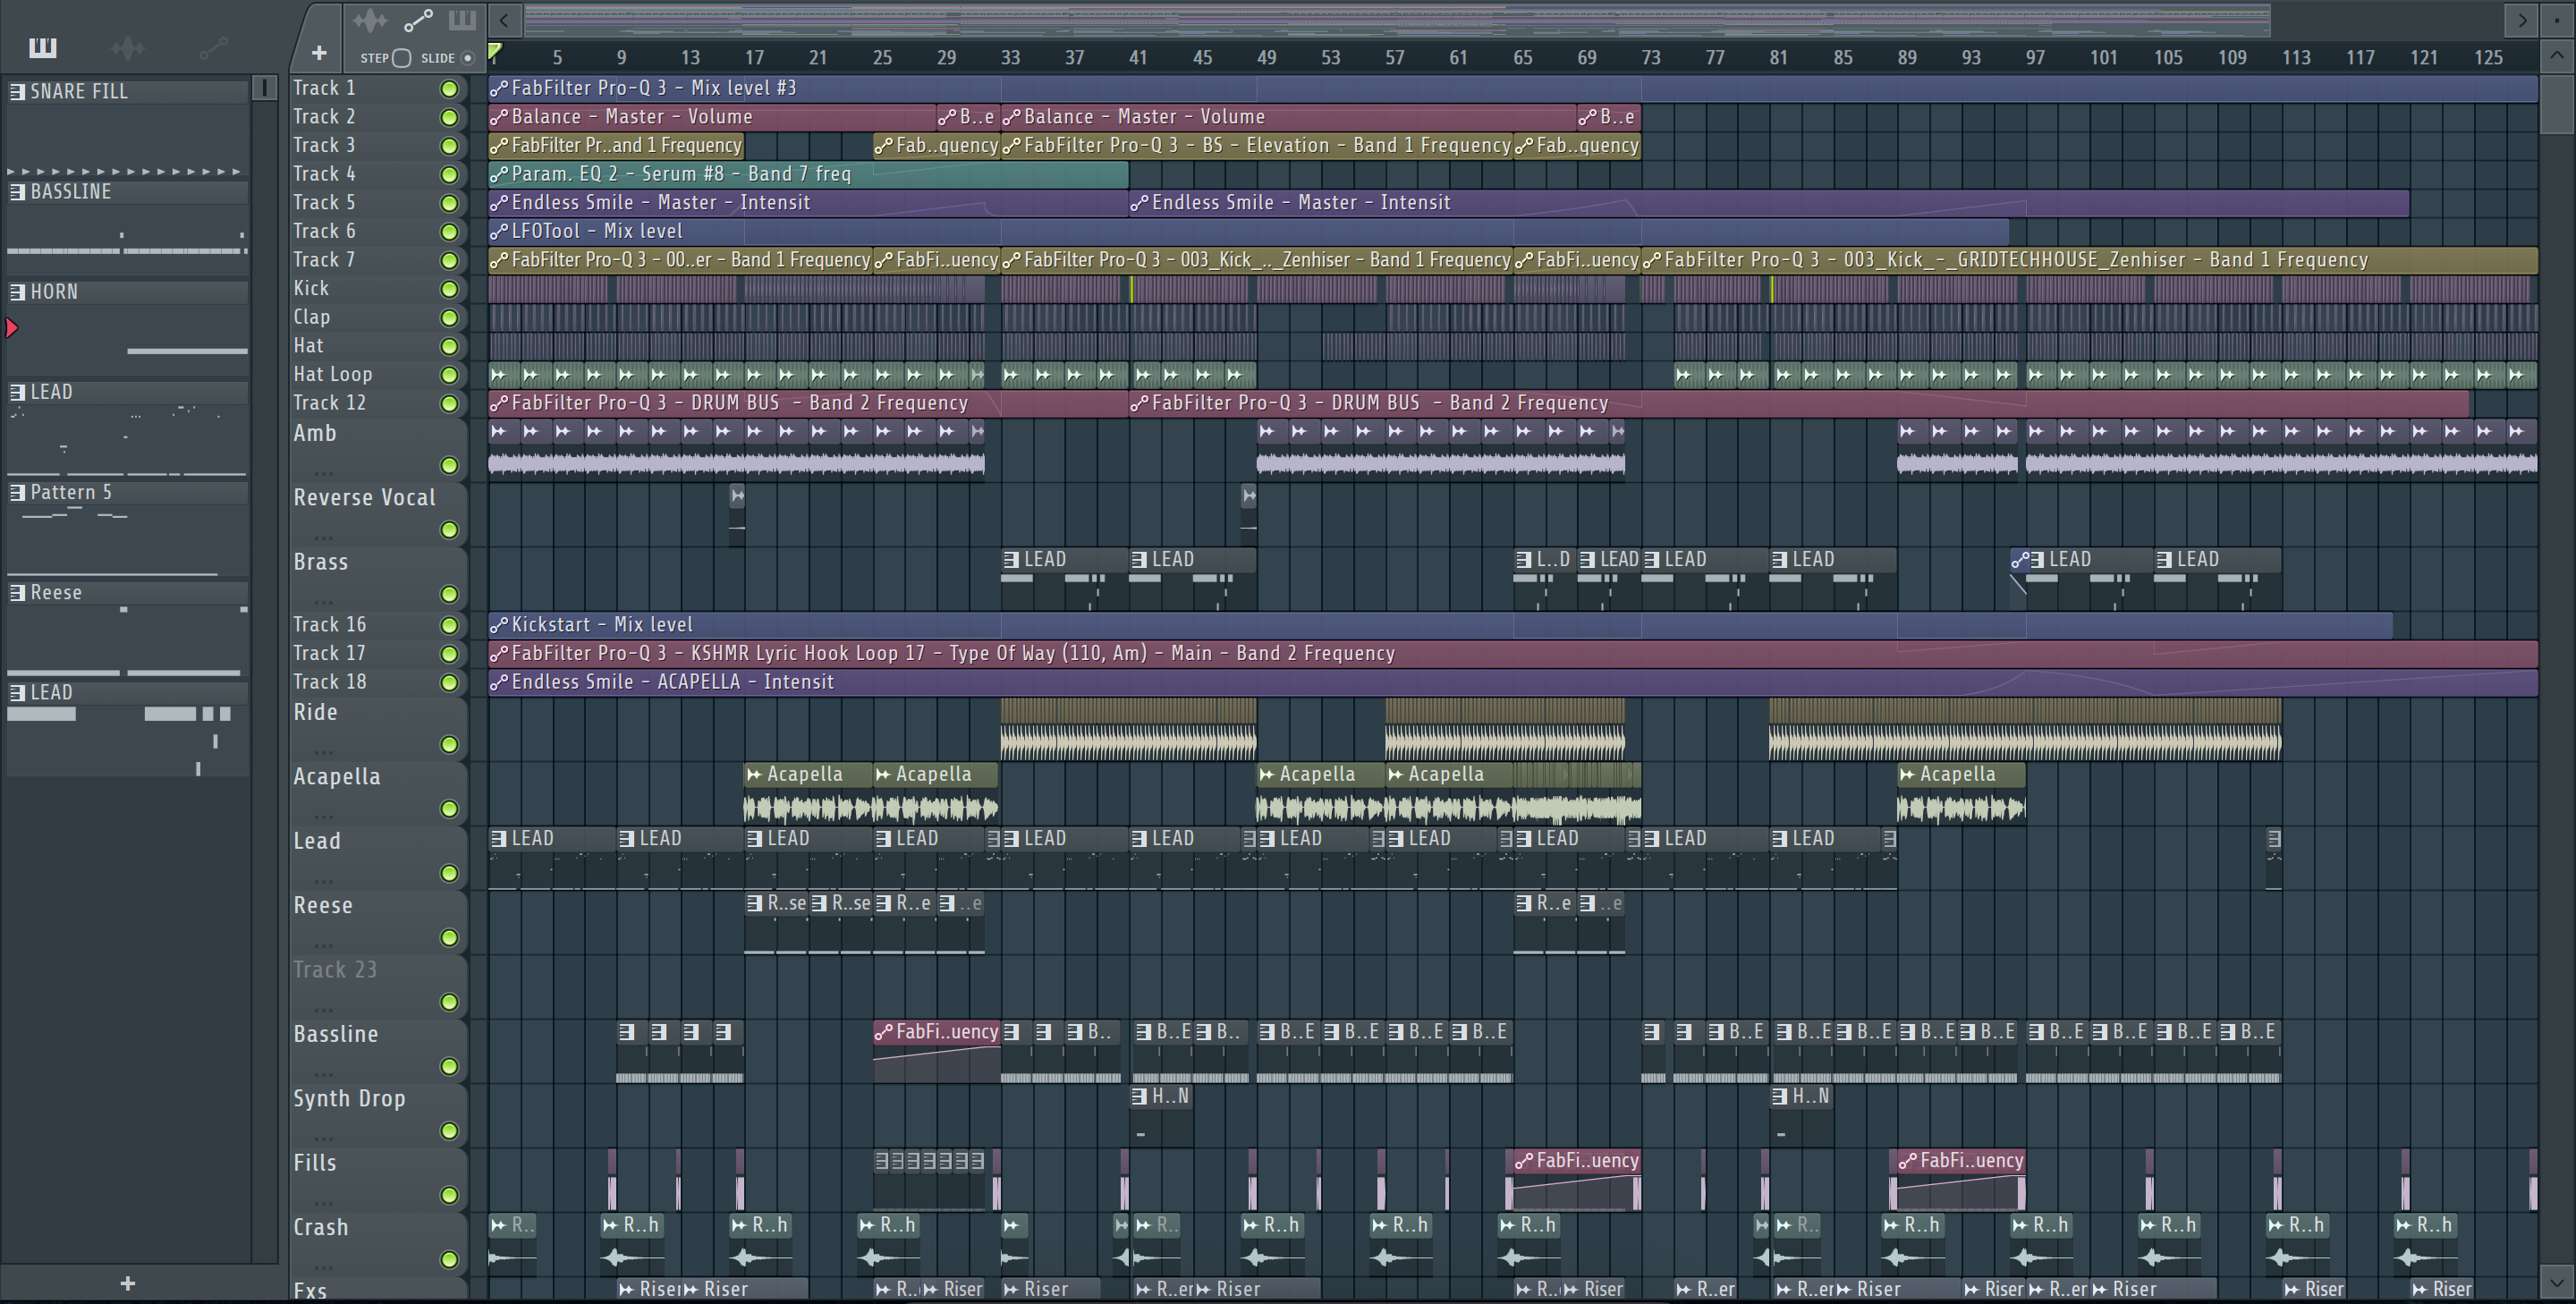Click the playhead marker at bar 1

pos(495,50)
